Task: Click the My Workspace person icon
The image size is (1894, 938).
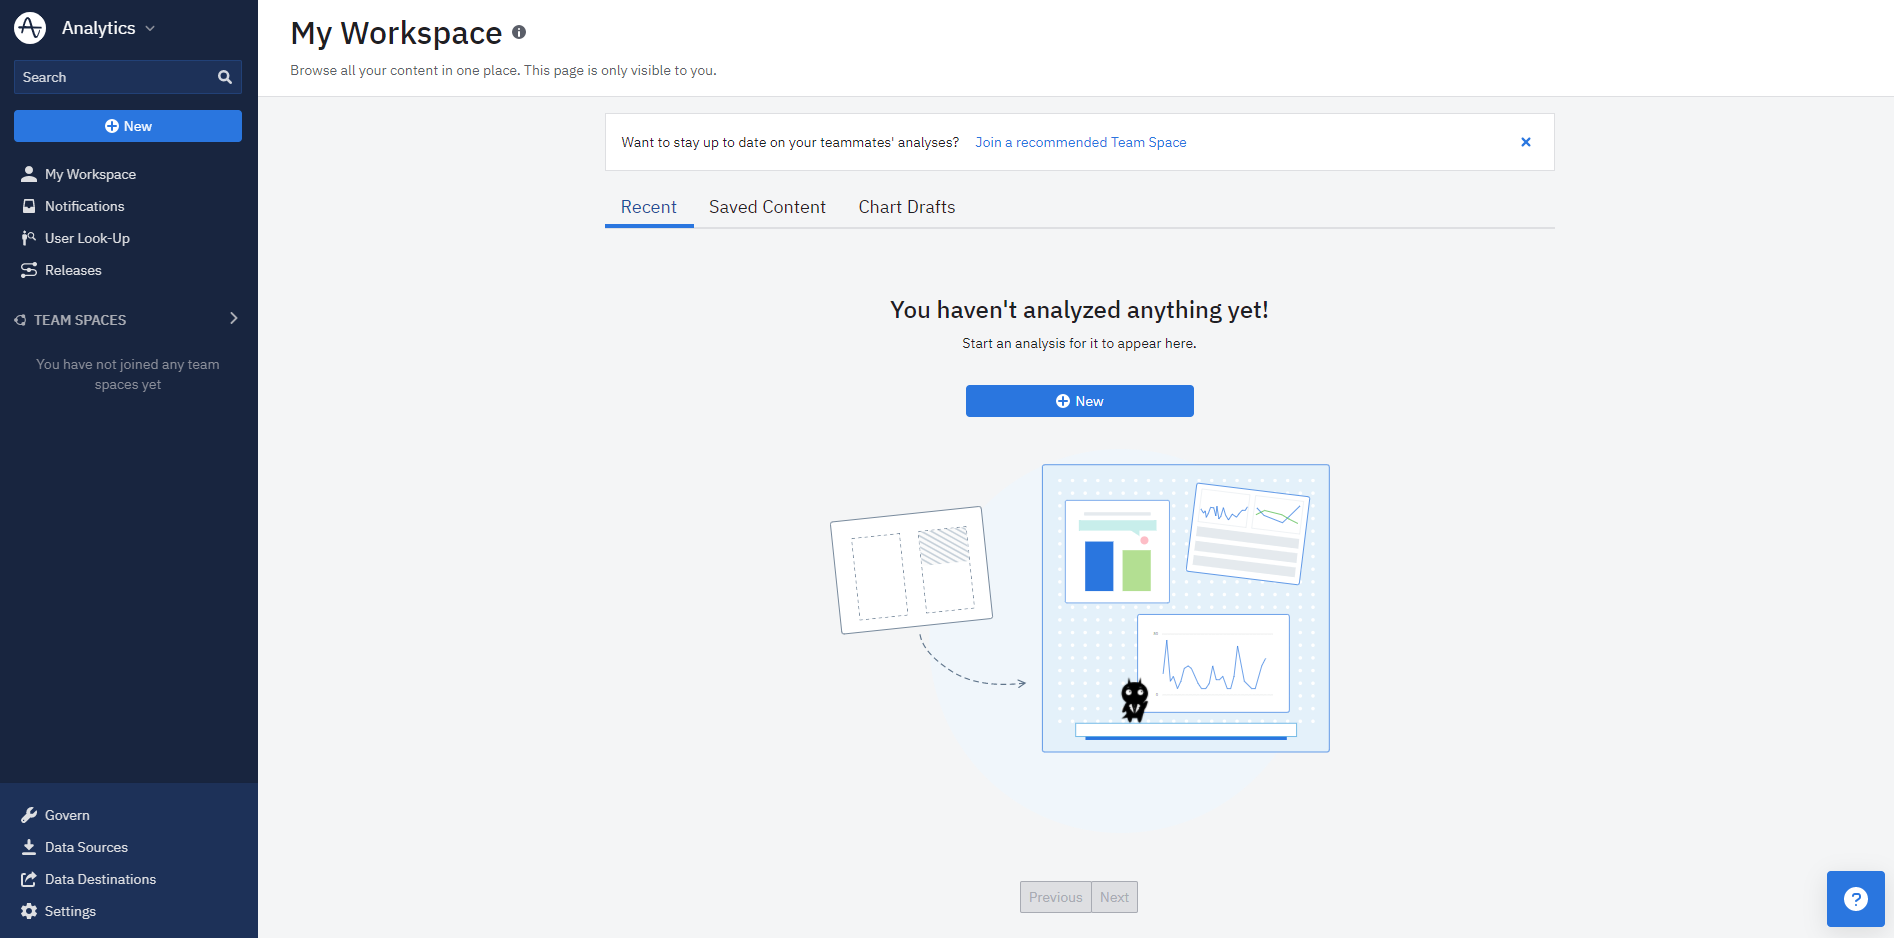Action: tap(29, 174)
